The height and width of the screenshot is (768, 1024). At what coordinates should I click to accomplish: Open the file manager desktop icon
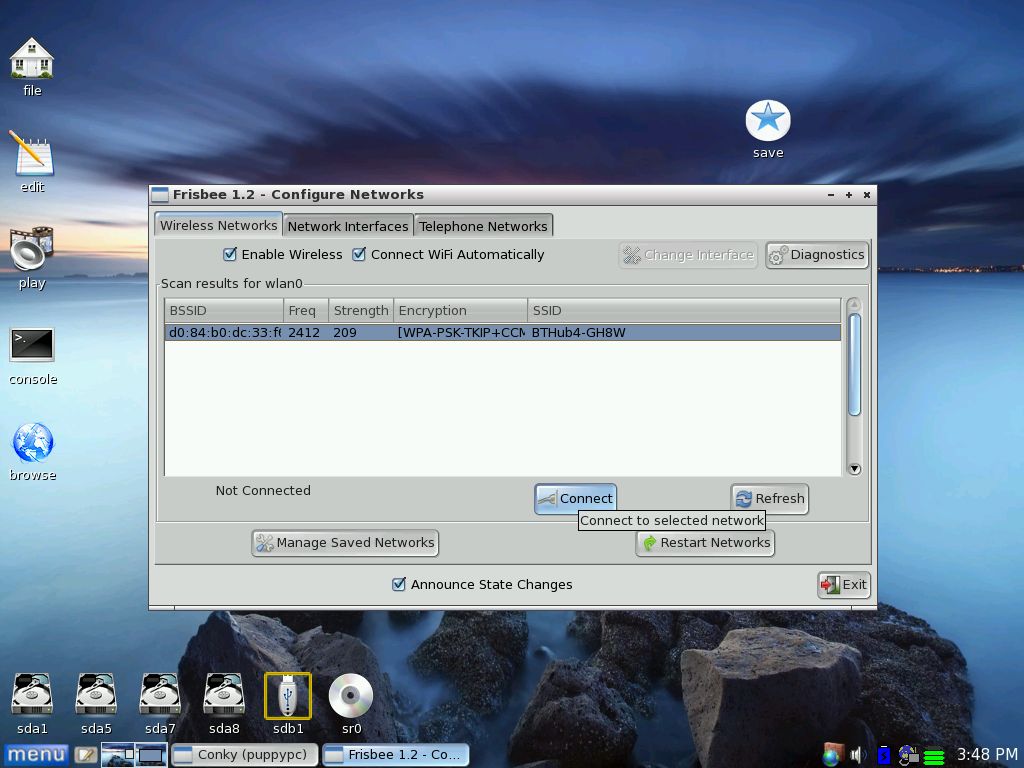[32, 59]
